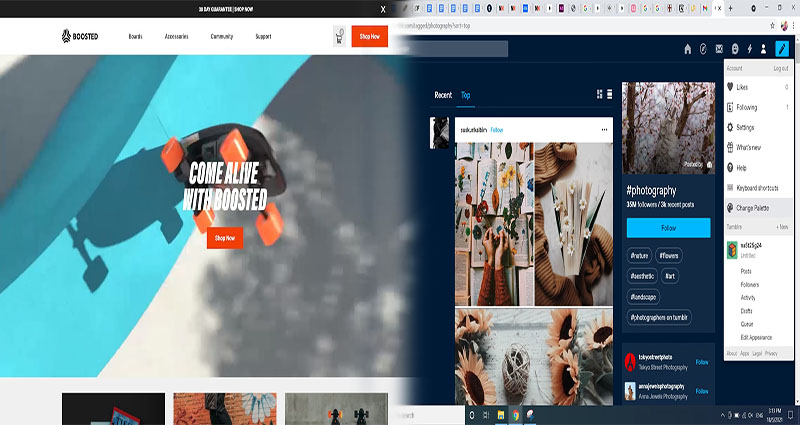800x425 pixels.
Task: Open the Tumblr activity lightning icon
Action: point(749,49)
